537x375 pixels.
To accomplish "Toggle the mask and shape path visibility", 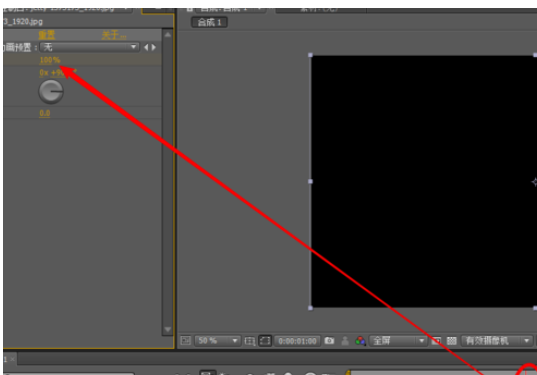I will coord(265,341).
